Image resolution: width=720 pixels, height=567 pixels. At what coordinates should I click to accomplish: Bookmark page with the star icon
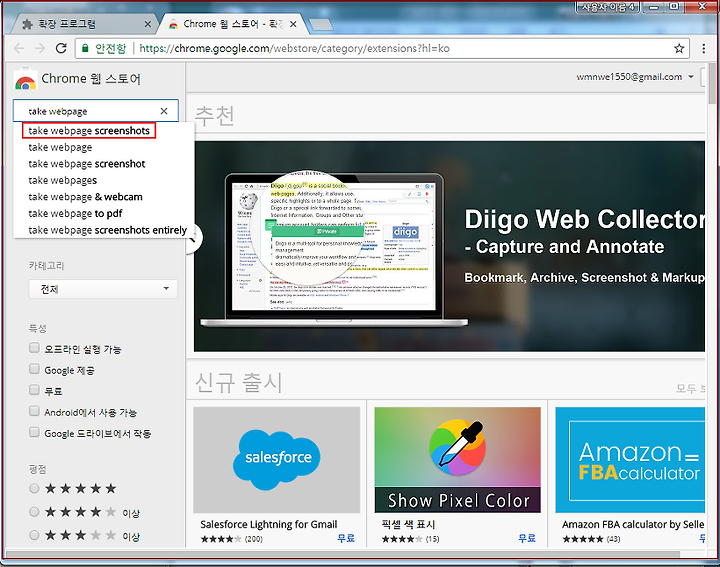679,48
